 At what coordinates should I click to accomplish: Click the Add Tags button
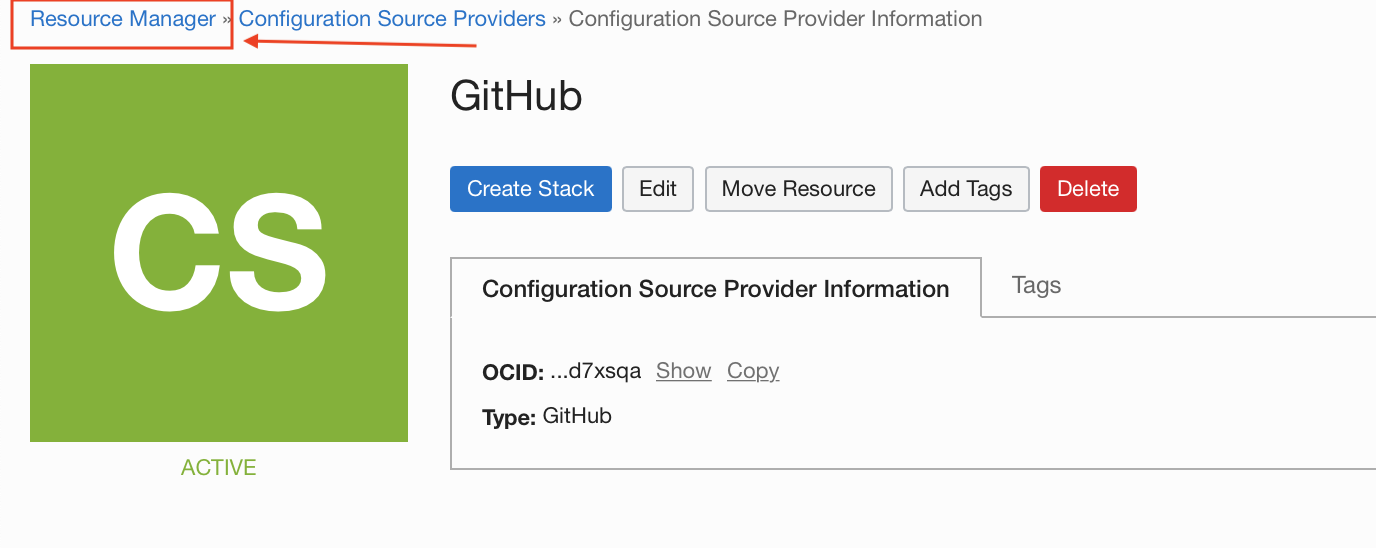tap(966, 189)
